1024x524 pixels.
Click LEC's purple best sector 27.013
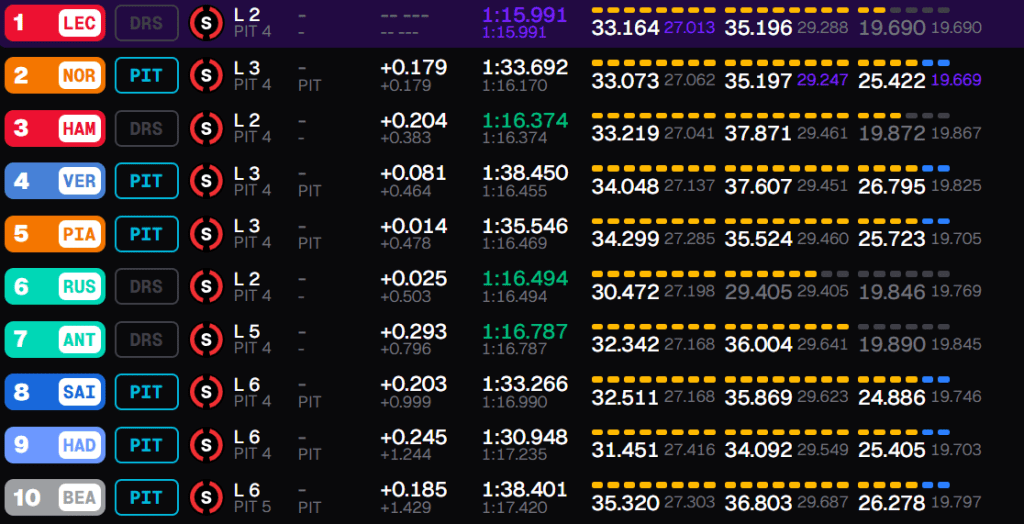[x=690, y=27]
